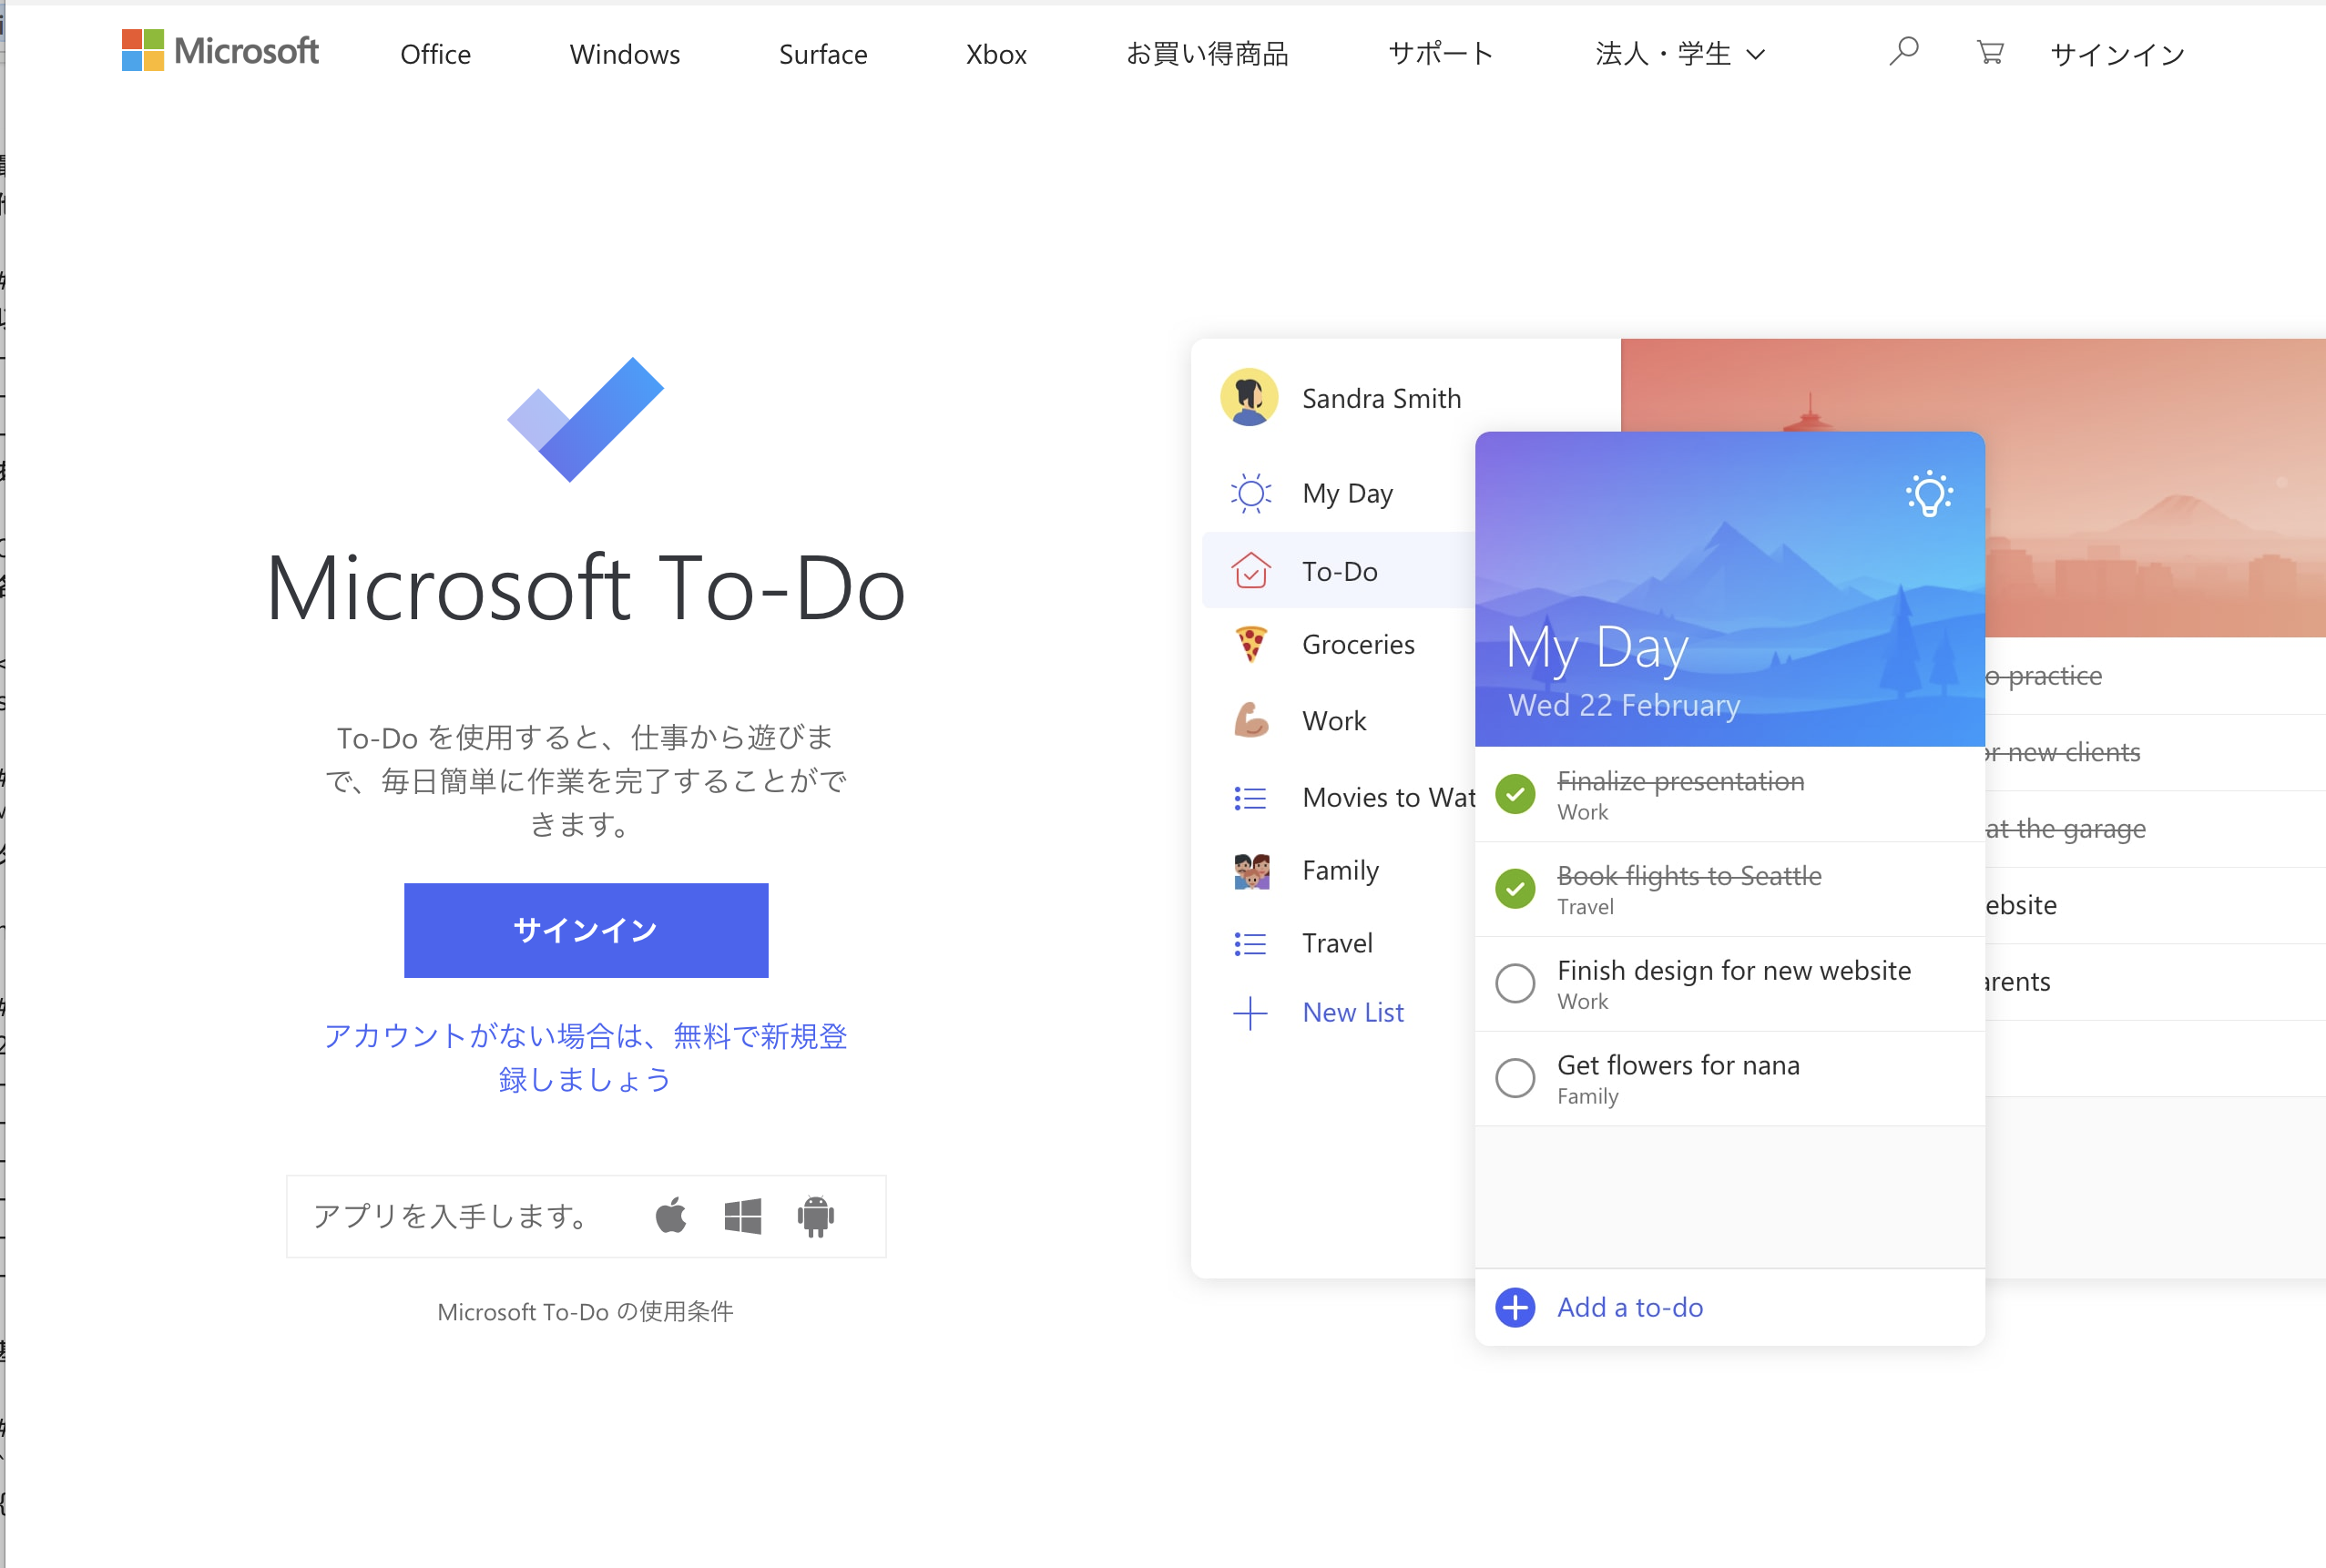
Task: Click the Family people icon
Action: point(1251,871)
